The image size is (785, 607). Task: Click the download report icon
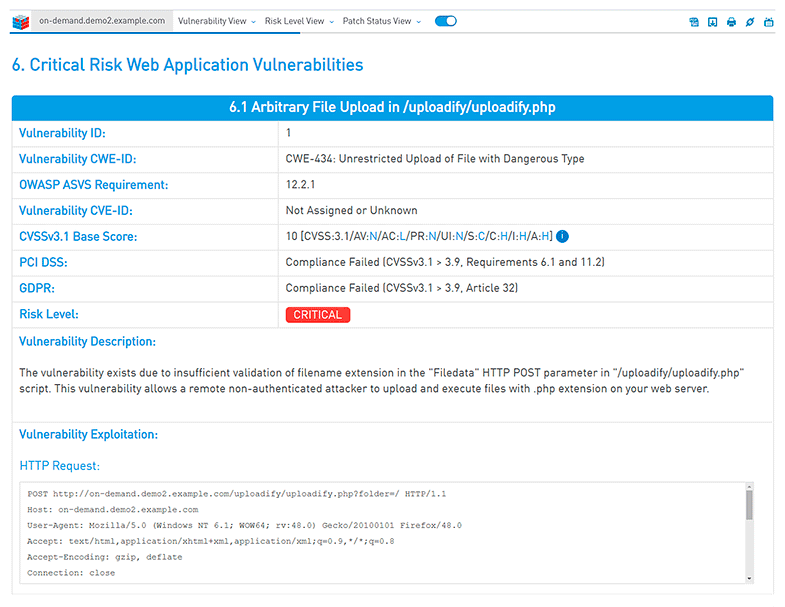click(x=712, y=22)
